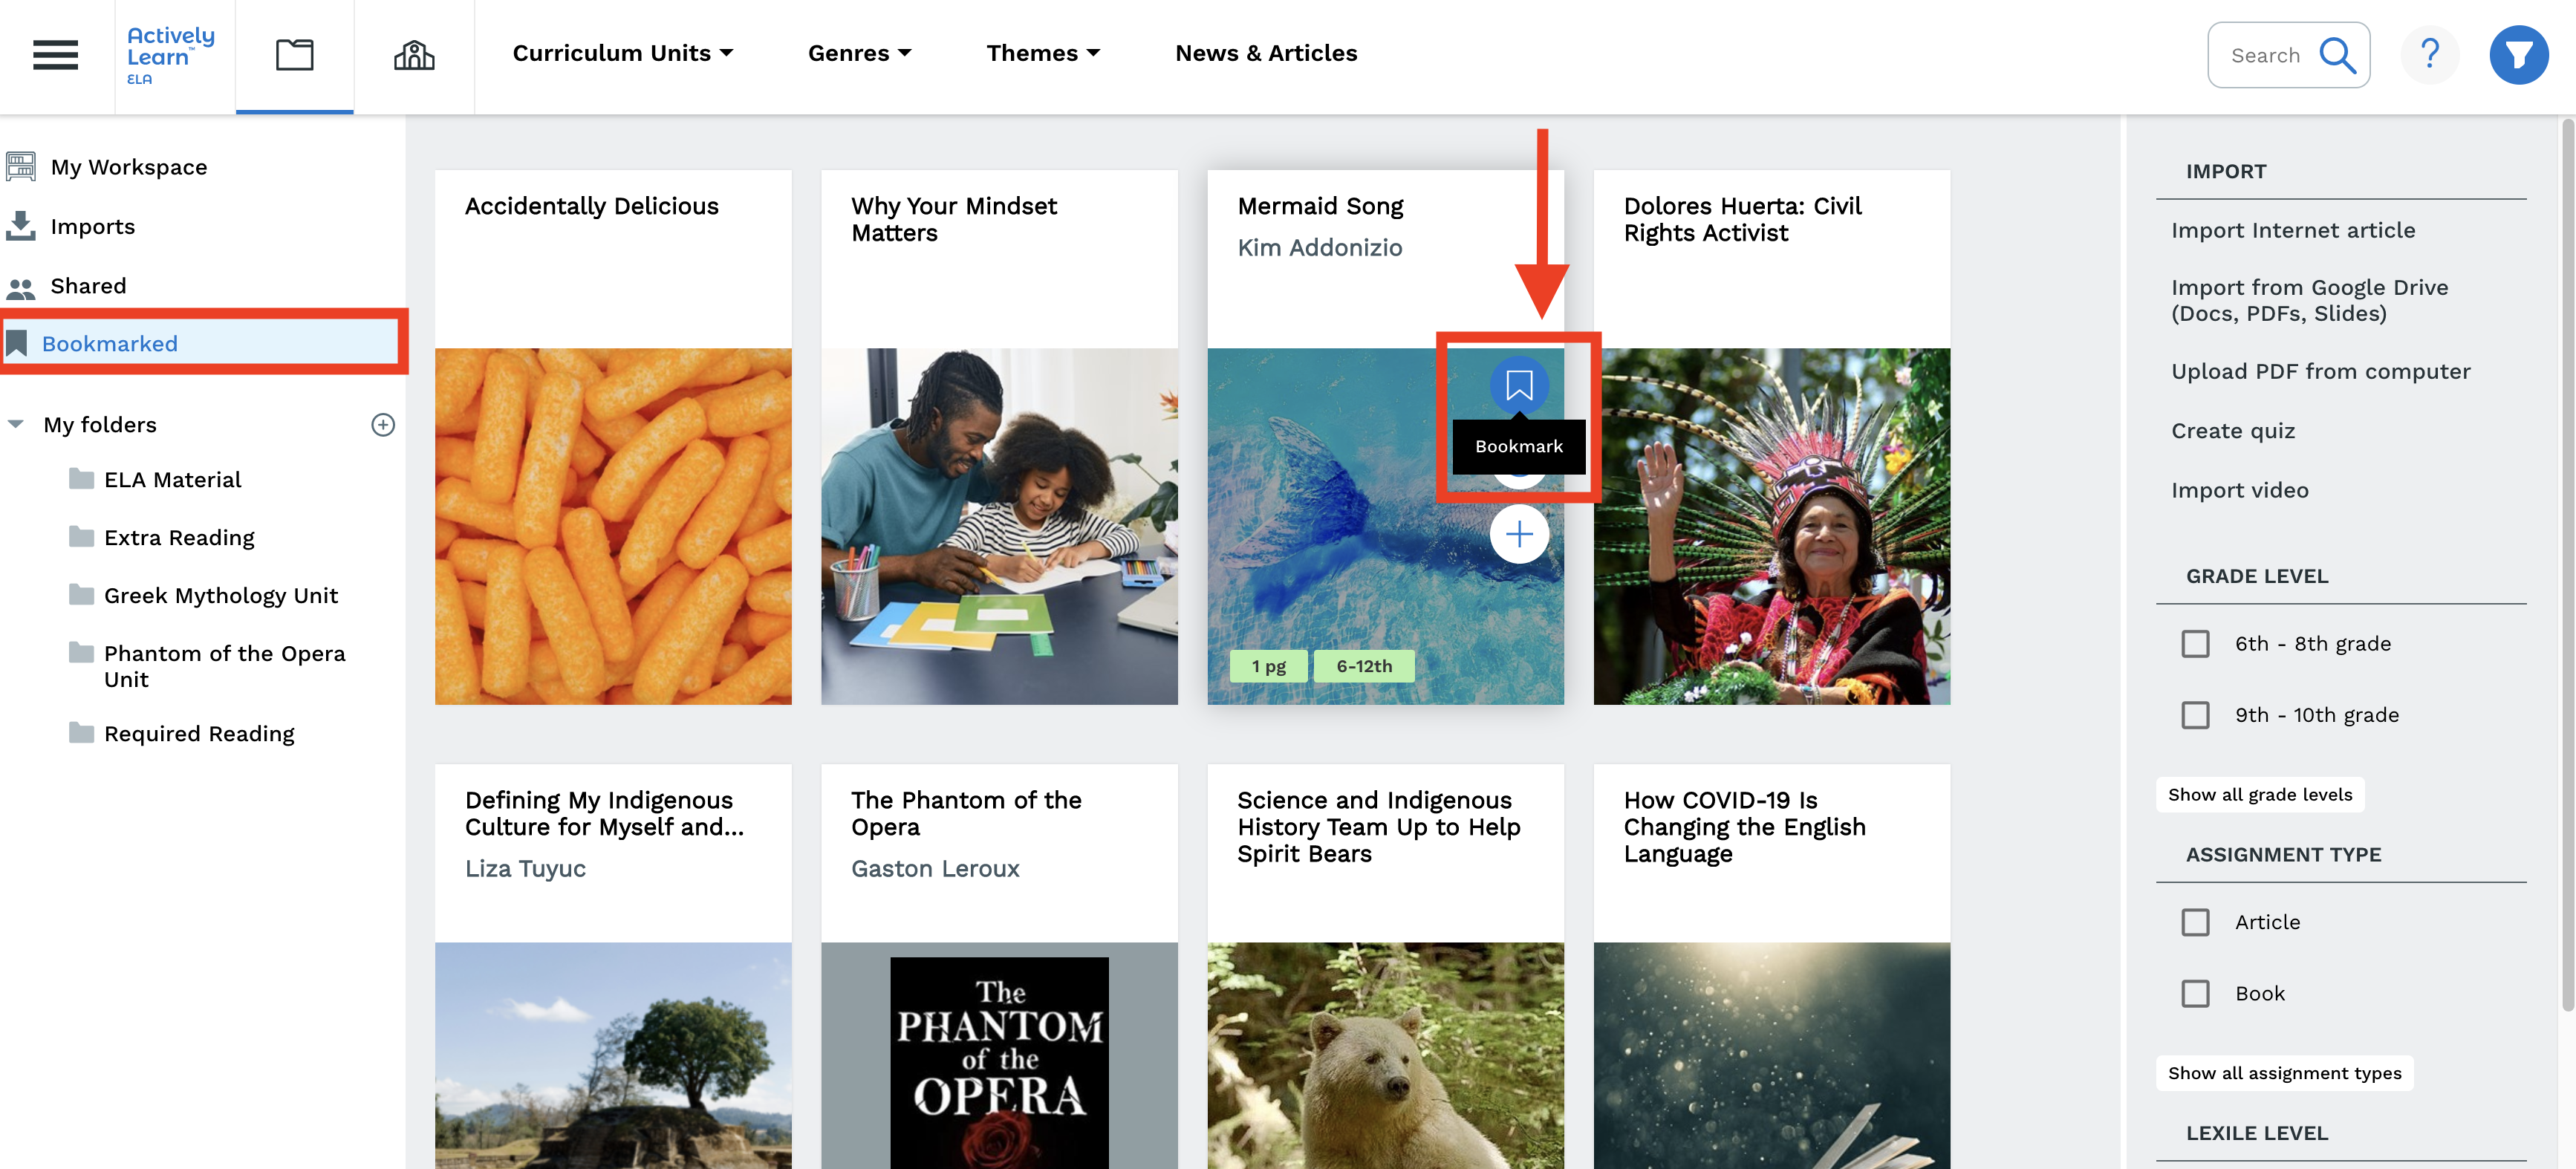The width and height of the screenshot is (2576, 1169).
Task: Open the Genres dropdown menu
Action: [859, 53]
